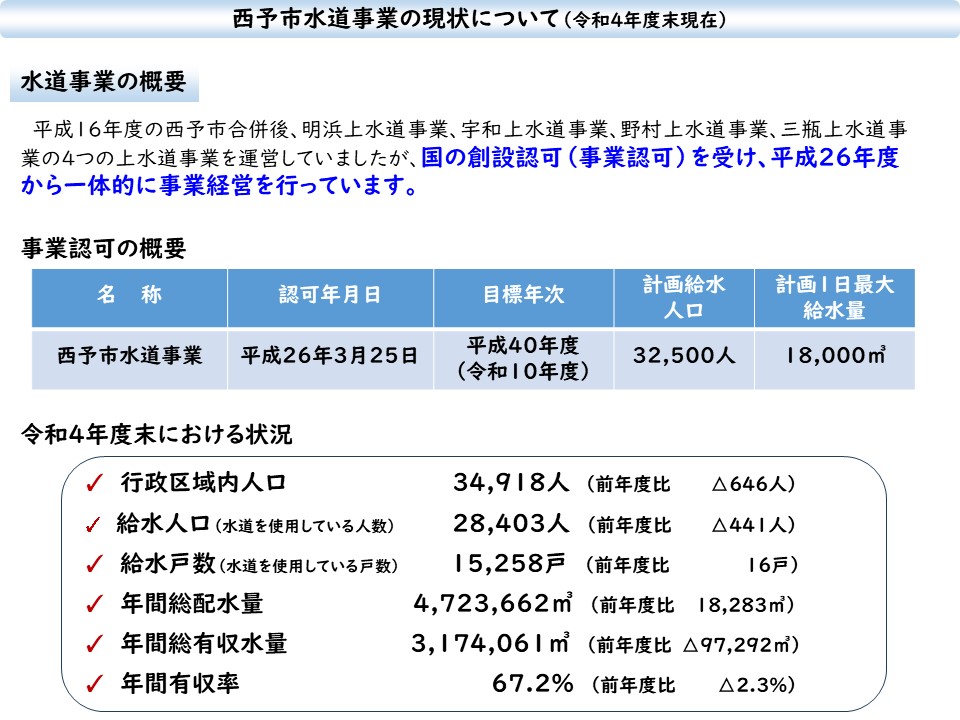Click the value 3,174,061㎥

[490, 643]
